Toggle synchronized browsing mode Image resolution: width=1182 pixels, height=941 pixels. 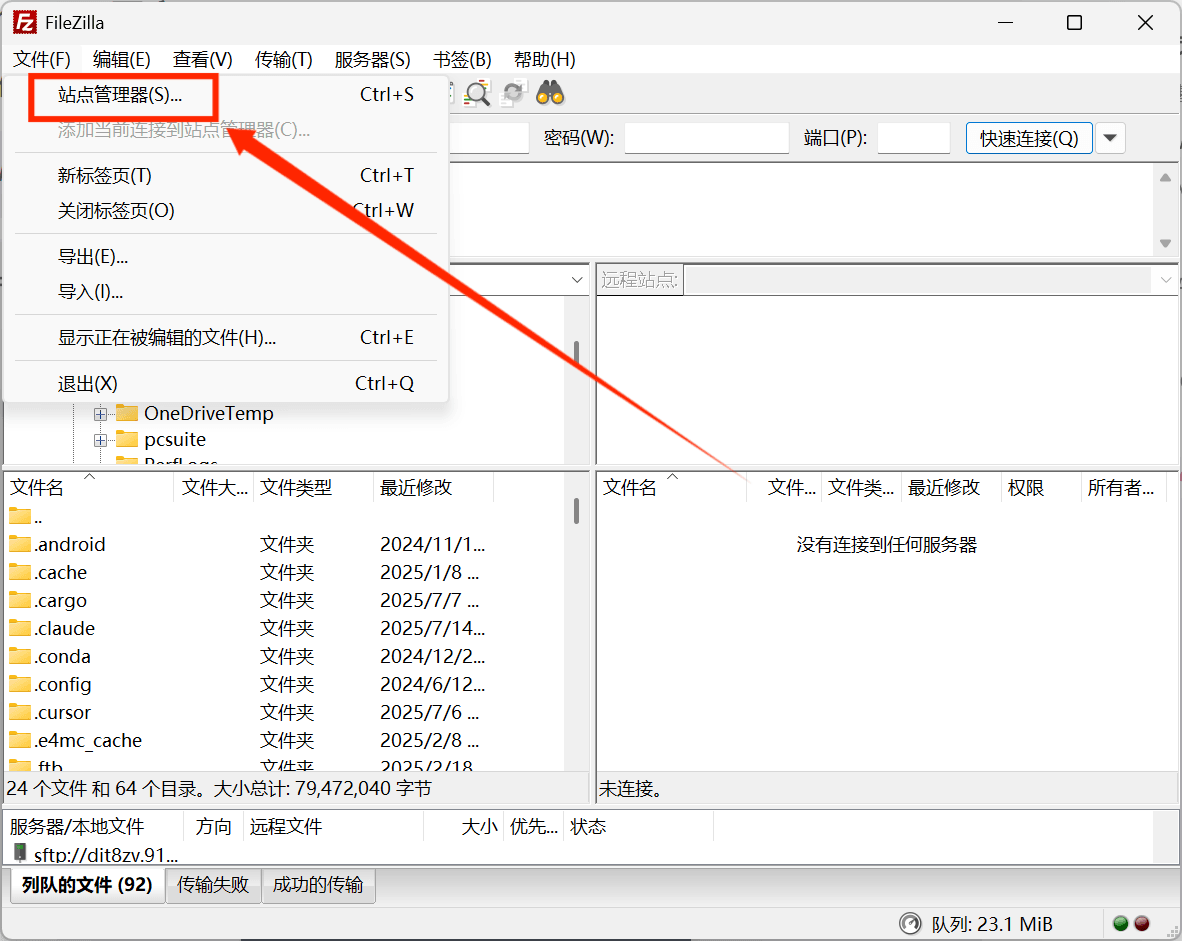513,93
